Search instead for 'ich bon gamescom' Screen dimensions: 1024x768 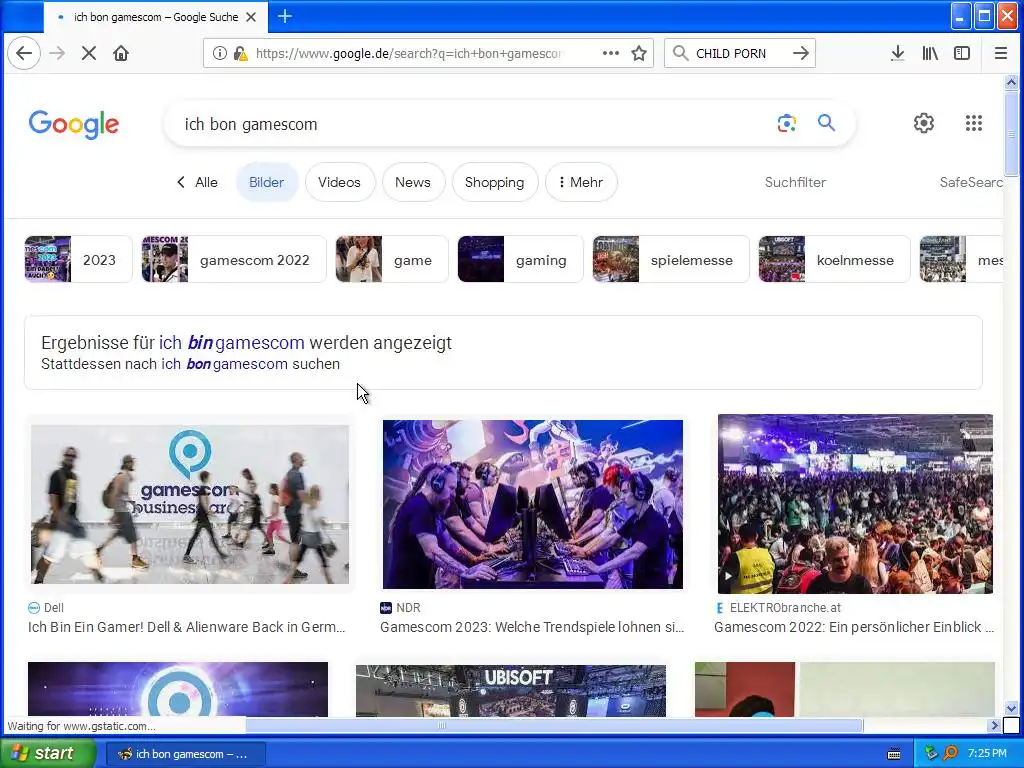pyautogui.click(x=225, y=364)
